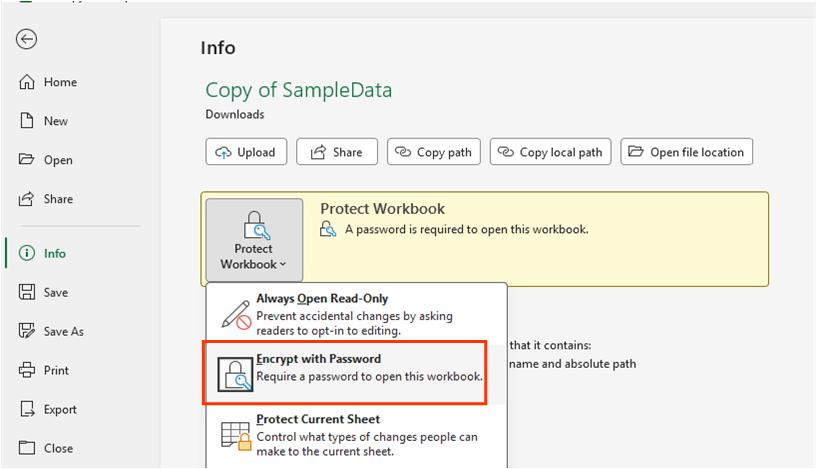The width and height of the screenshot is (817, 469).
Task: Click the Export icon in sidebar
Action: 27,409
